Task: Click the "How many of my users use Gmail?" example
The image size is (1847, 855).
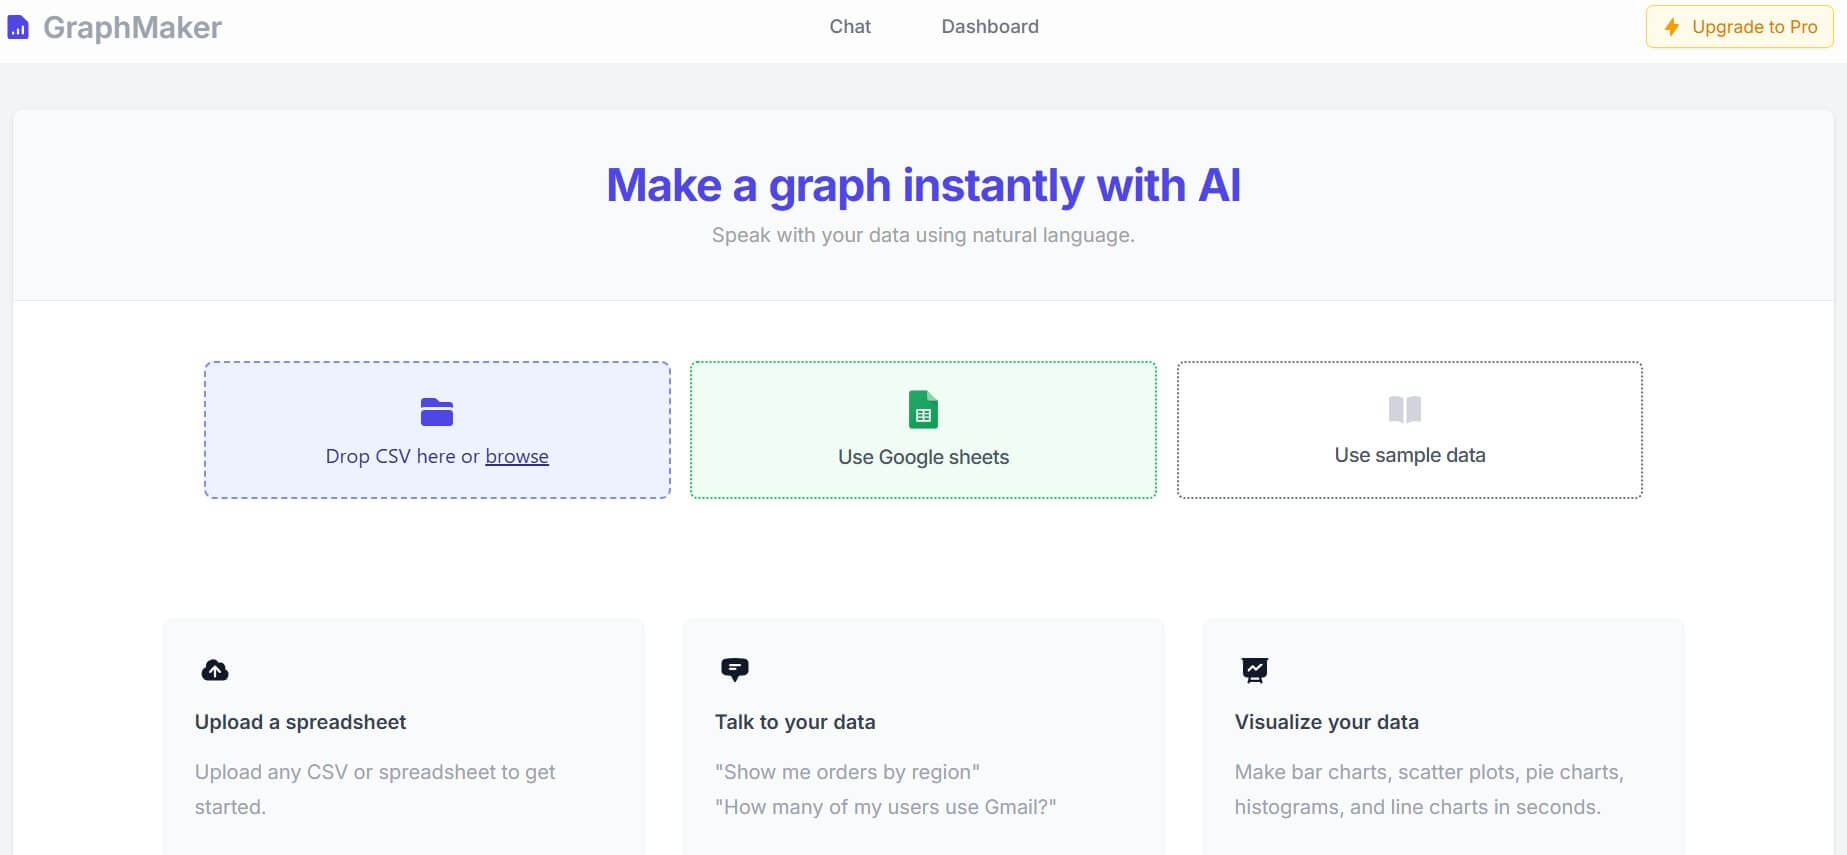Action: point(885,807)
